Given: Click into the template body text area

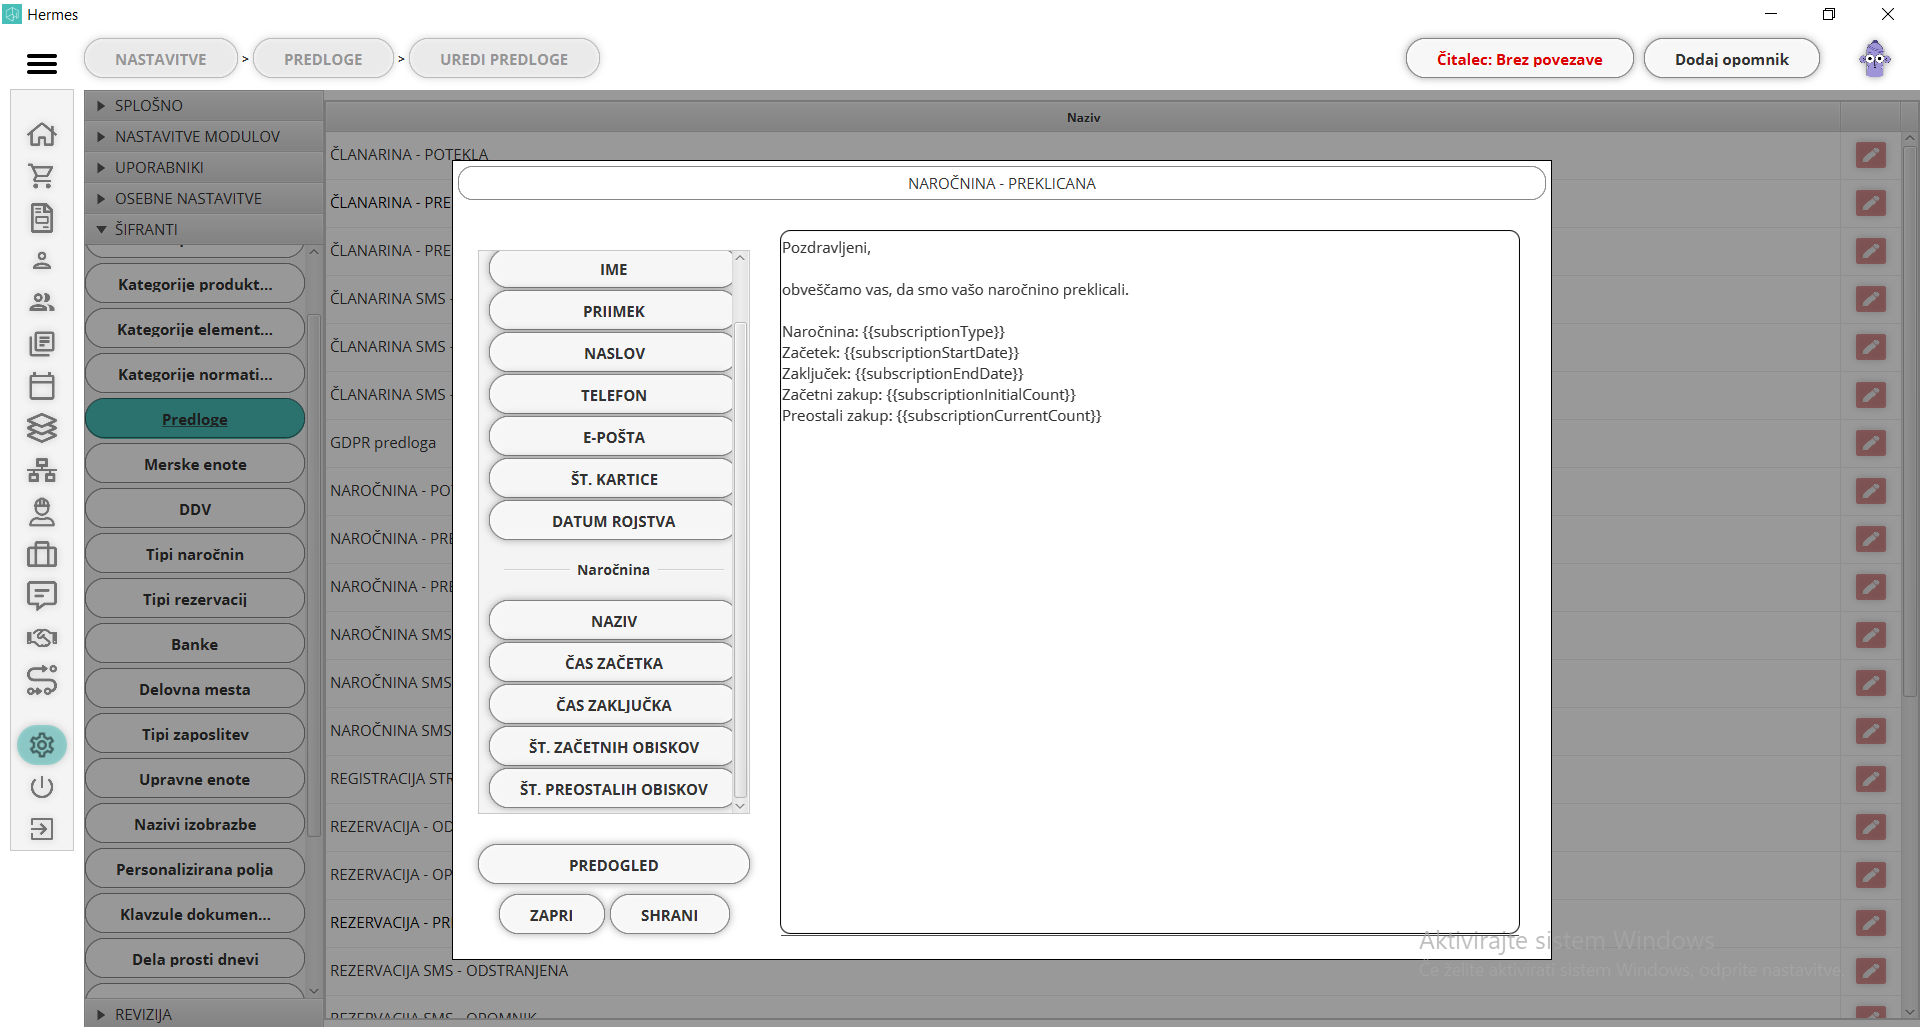Looking at the screenshot, I should [1149, 582].
